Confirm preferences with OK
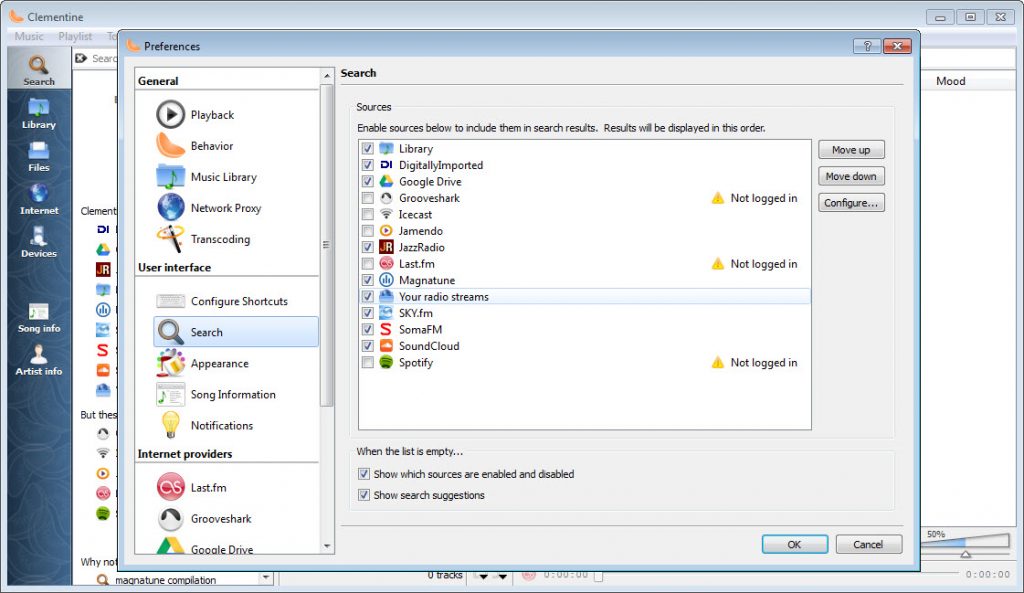 pos(794,544)
